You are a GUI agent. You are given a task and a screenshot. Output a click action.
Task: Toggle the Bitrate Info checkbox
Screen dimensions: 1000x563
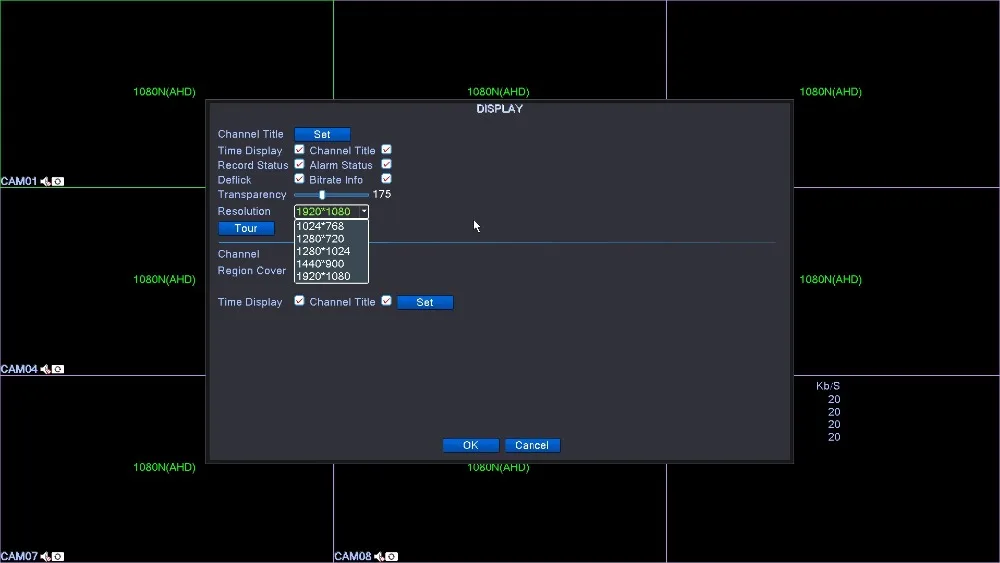[386, 179]
